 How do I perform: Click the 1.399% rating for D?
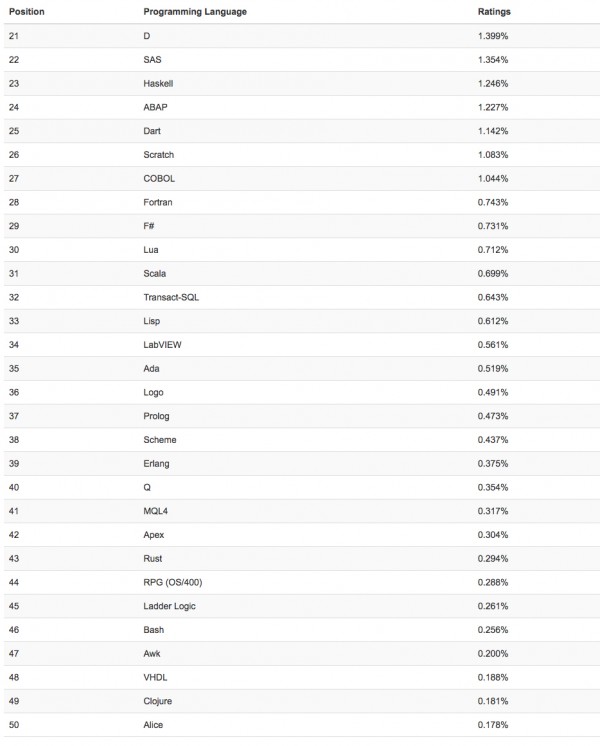(493, 35)
